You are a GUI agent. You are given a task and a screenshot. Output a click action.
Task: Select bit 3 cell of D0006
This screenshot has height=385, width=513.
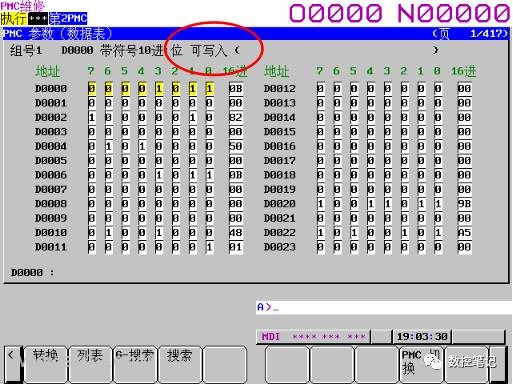(159, 175)
